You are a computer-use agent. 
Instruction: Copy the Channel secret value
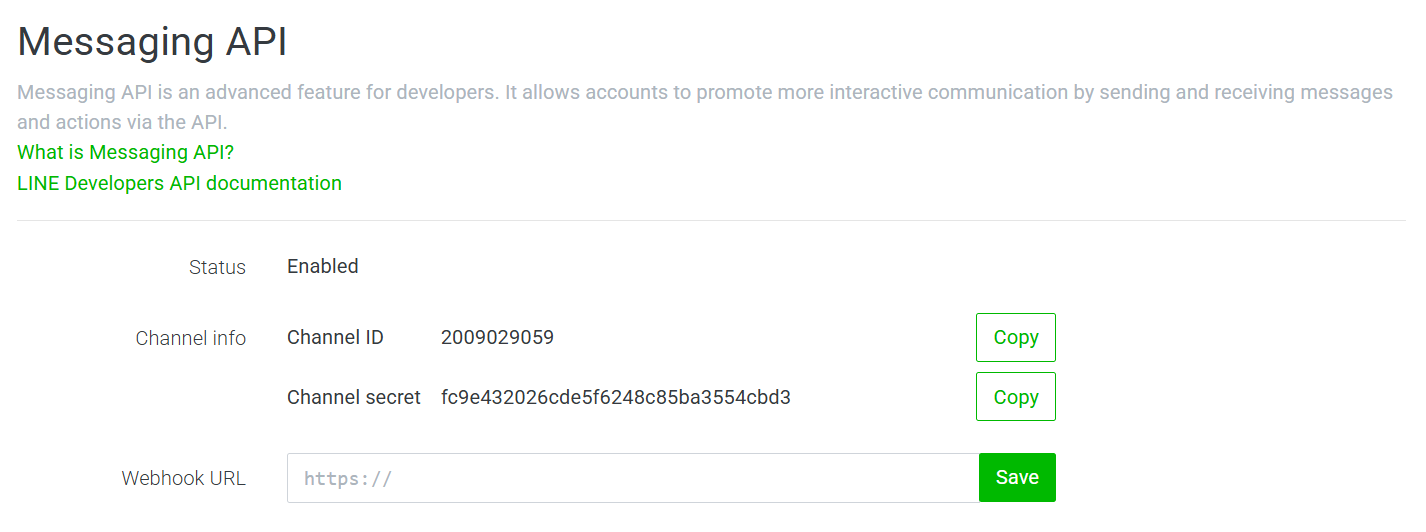1015,397
